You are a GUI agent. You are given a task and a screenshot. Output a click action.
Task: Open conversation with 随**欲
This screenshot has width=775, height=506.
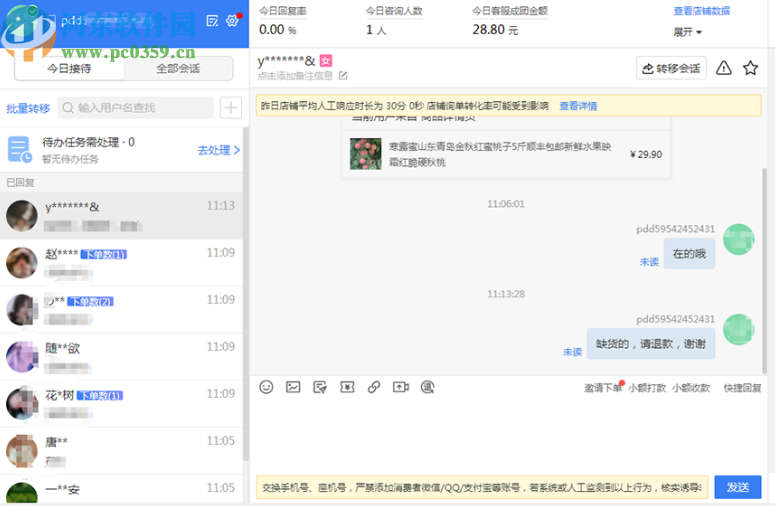pyautogui.click(x=121, y=357)
